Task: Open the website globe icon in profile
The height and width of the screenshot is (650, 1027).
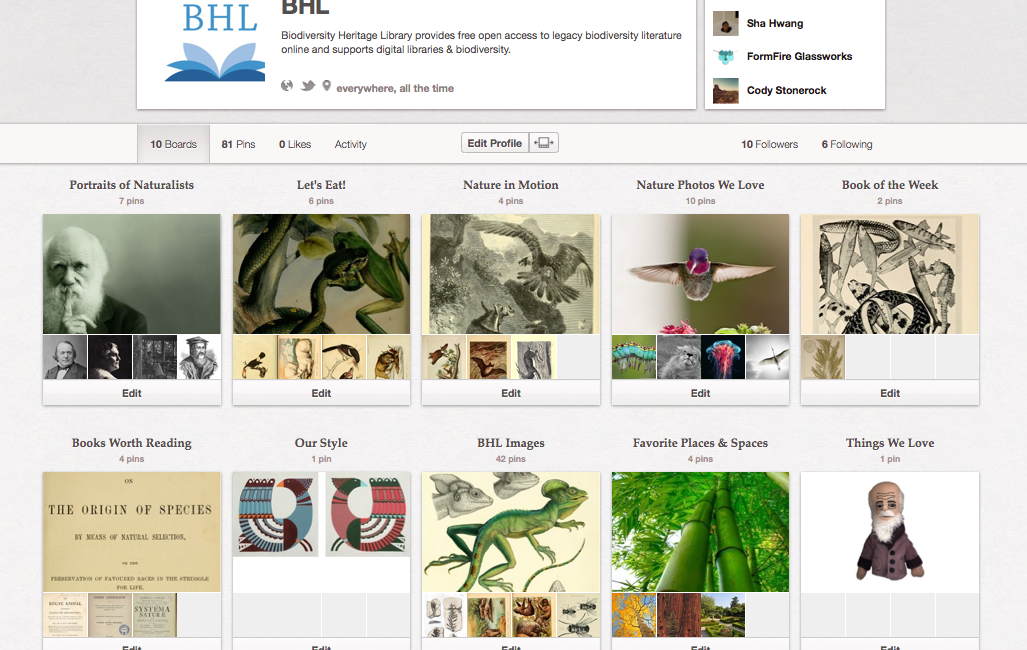Action: (x=287, y=86)
